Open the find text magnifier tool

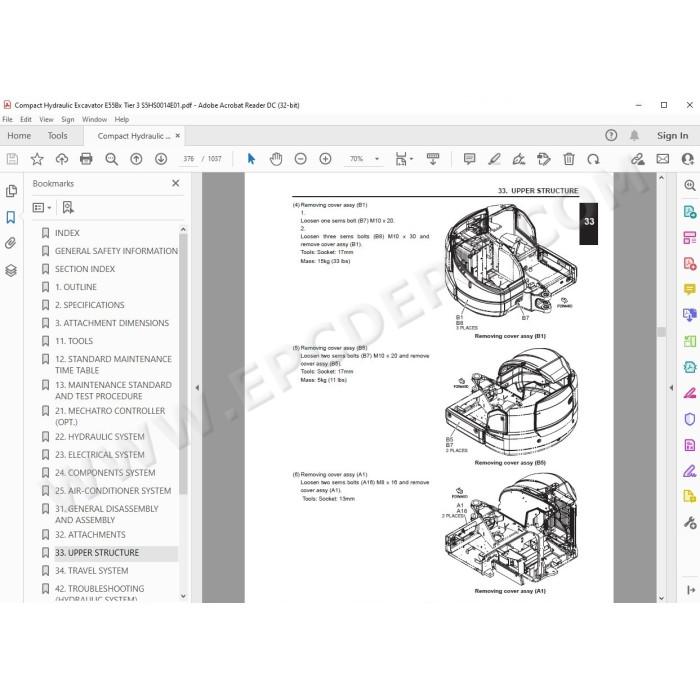pos(111,159)
